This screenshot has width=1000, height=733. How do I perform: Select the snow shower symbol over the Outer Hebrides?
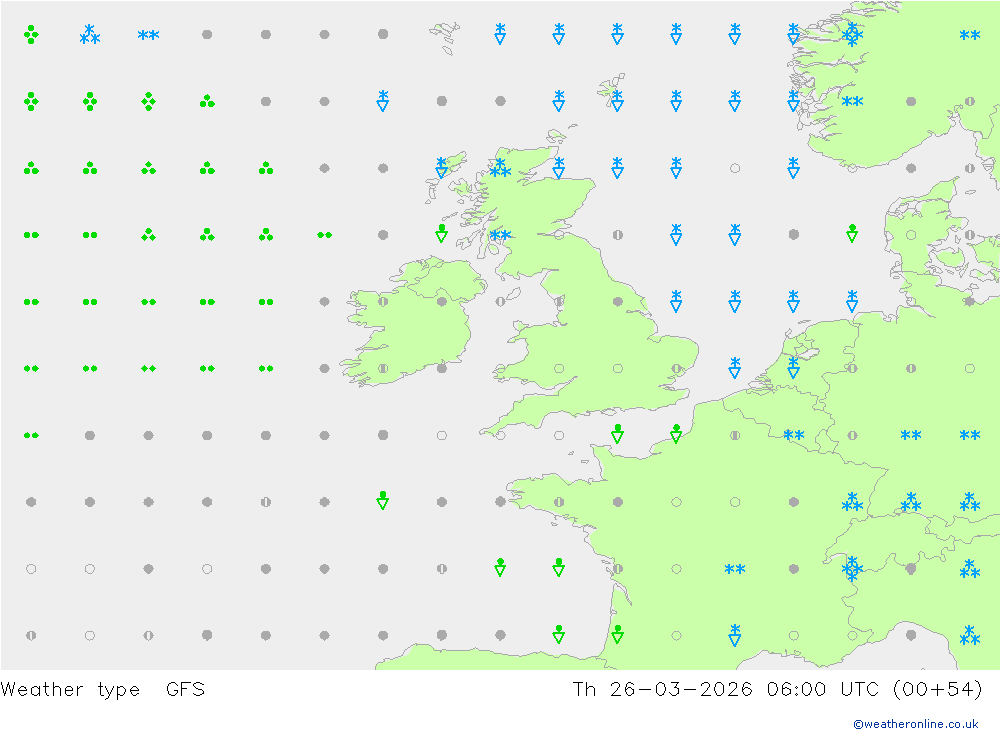click(x=441, y=167)
